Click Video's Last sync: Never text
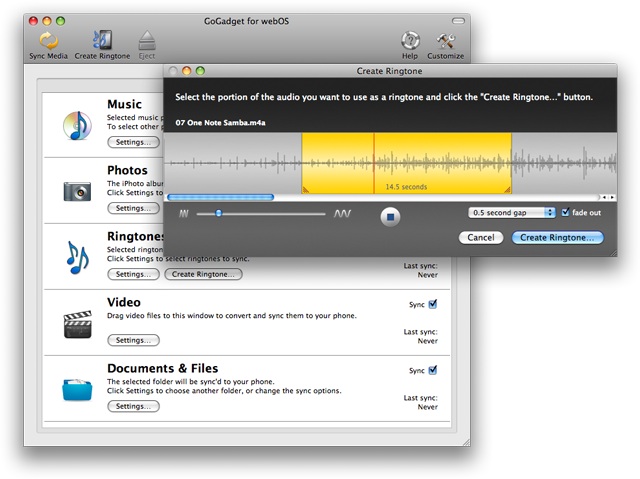The image size is (640, 479). (421, 336)
